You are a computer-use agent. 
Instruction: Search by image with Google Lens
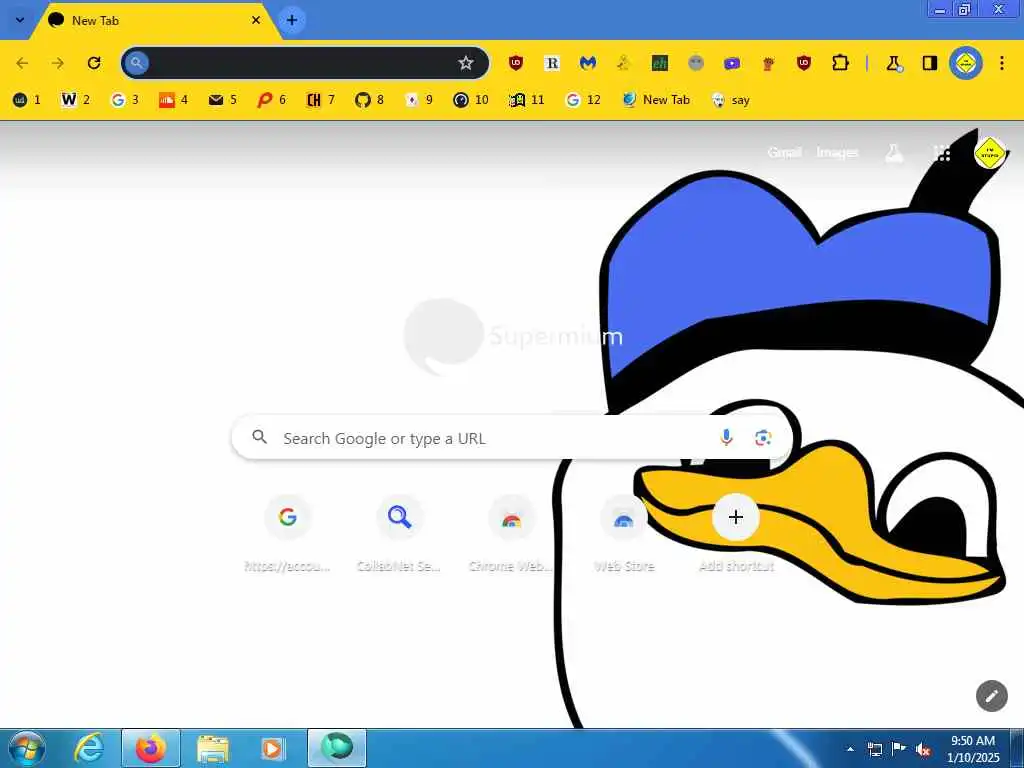763,438
